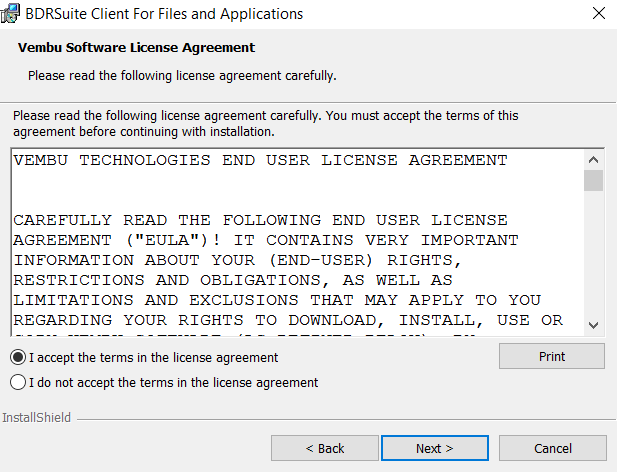
Task: Print the license agreement
Action: click(x=552, y=356)
